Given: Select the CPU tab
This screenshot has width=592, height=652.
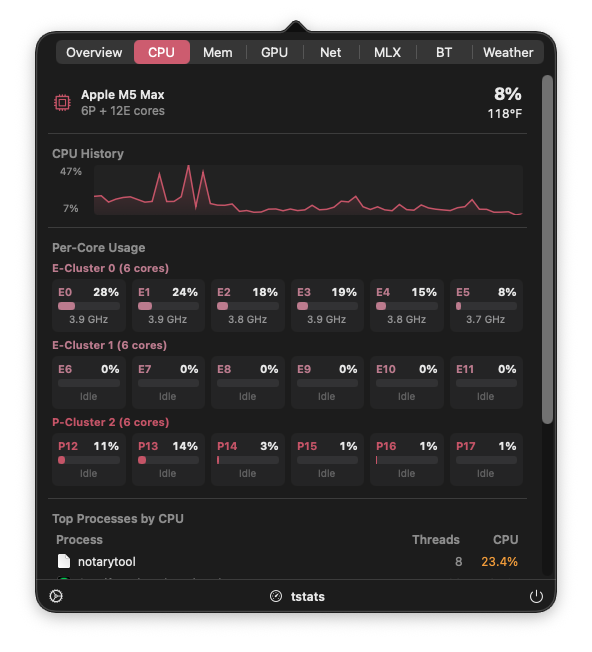Looking at the screenshot, I should [x=162, y=52].
